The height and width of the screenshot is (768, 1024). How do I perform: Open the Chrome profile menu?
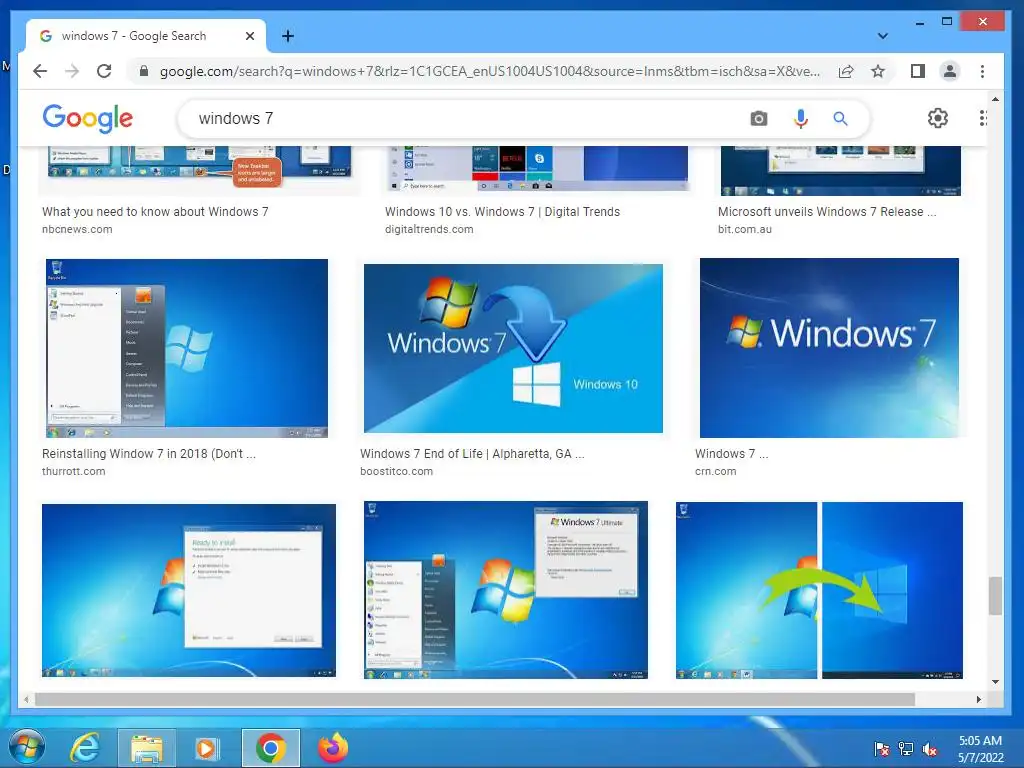click(x=950, y=71)
